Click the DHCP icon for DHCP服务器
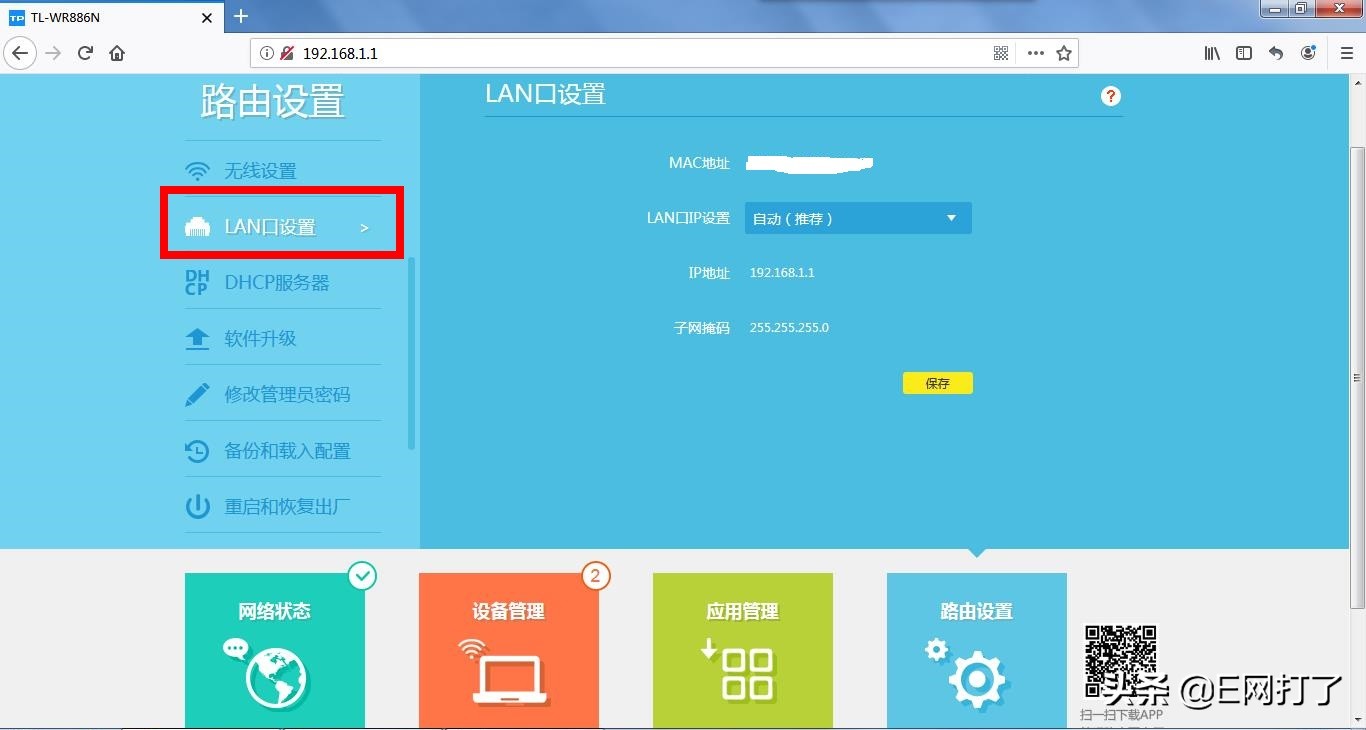Image resolution: width=1366 pixels, height=730 pixels. tap(197, 283)
